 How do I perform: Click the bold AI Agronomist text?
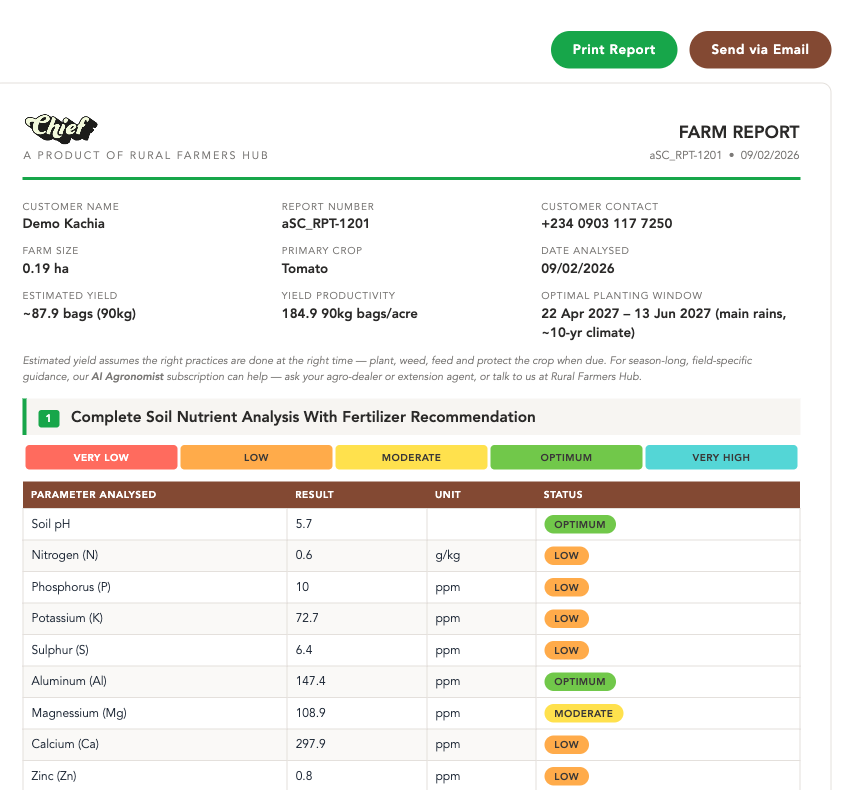pyautogui.click(x=127, y=377)
